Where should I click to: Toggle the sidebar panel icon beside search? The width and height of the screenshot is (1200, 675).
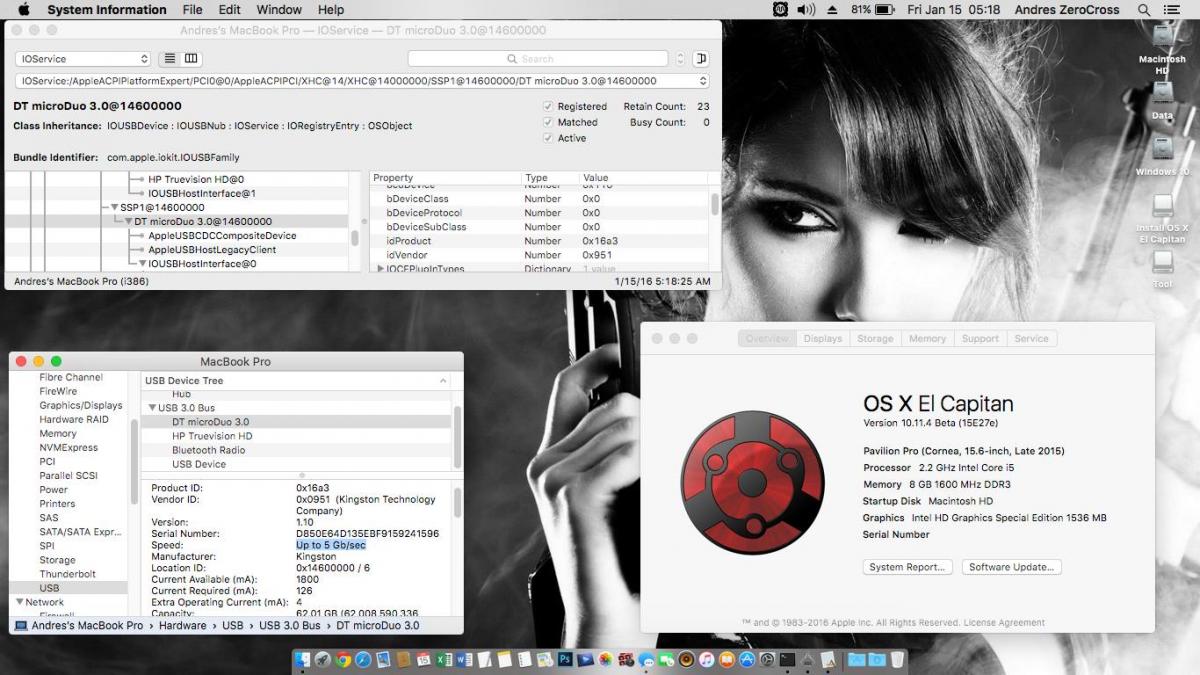coord(701,59)
